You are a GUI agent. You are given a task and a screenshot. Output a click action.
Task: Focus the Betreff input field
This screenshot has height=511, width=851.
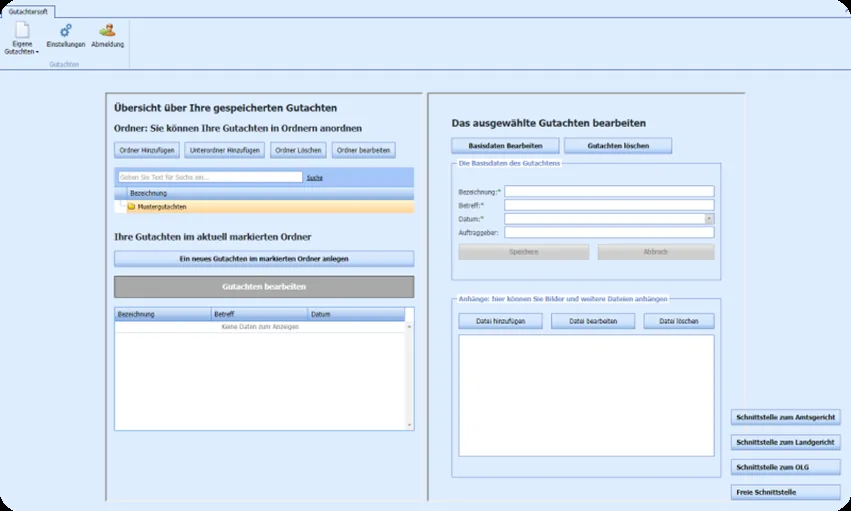click(609, 205)
